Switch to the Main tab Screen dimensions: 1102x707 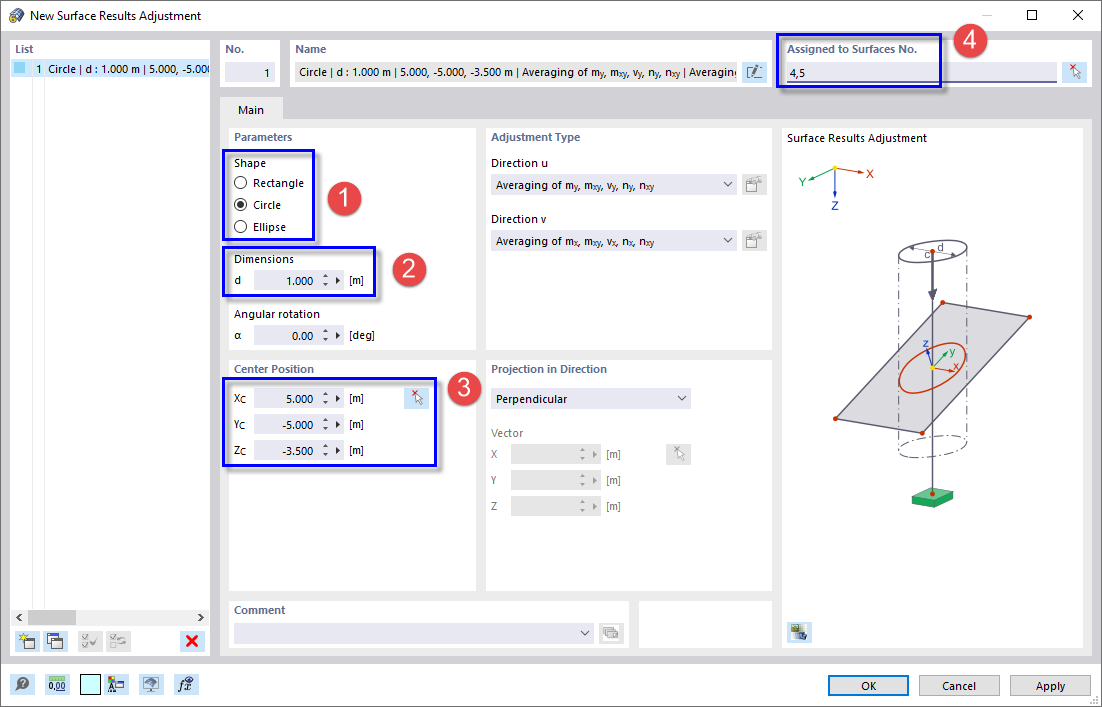coord(250,110)
